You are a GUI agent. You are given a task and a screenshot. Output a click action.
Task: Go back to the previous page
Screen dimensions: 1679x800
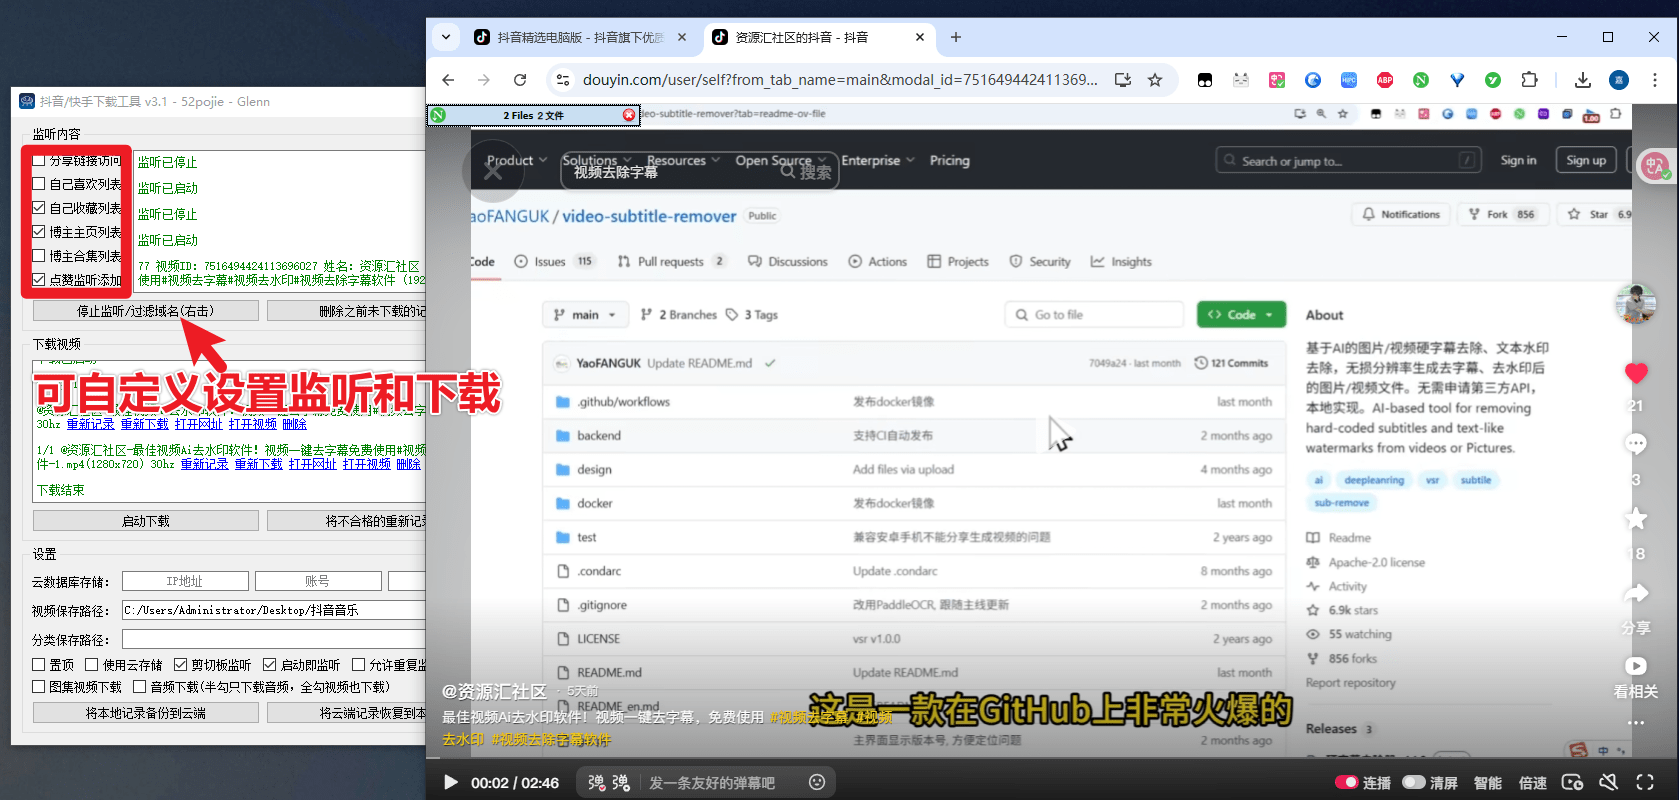[x=448, y=80]
